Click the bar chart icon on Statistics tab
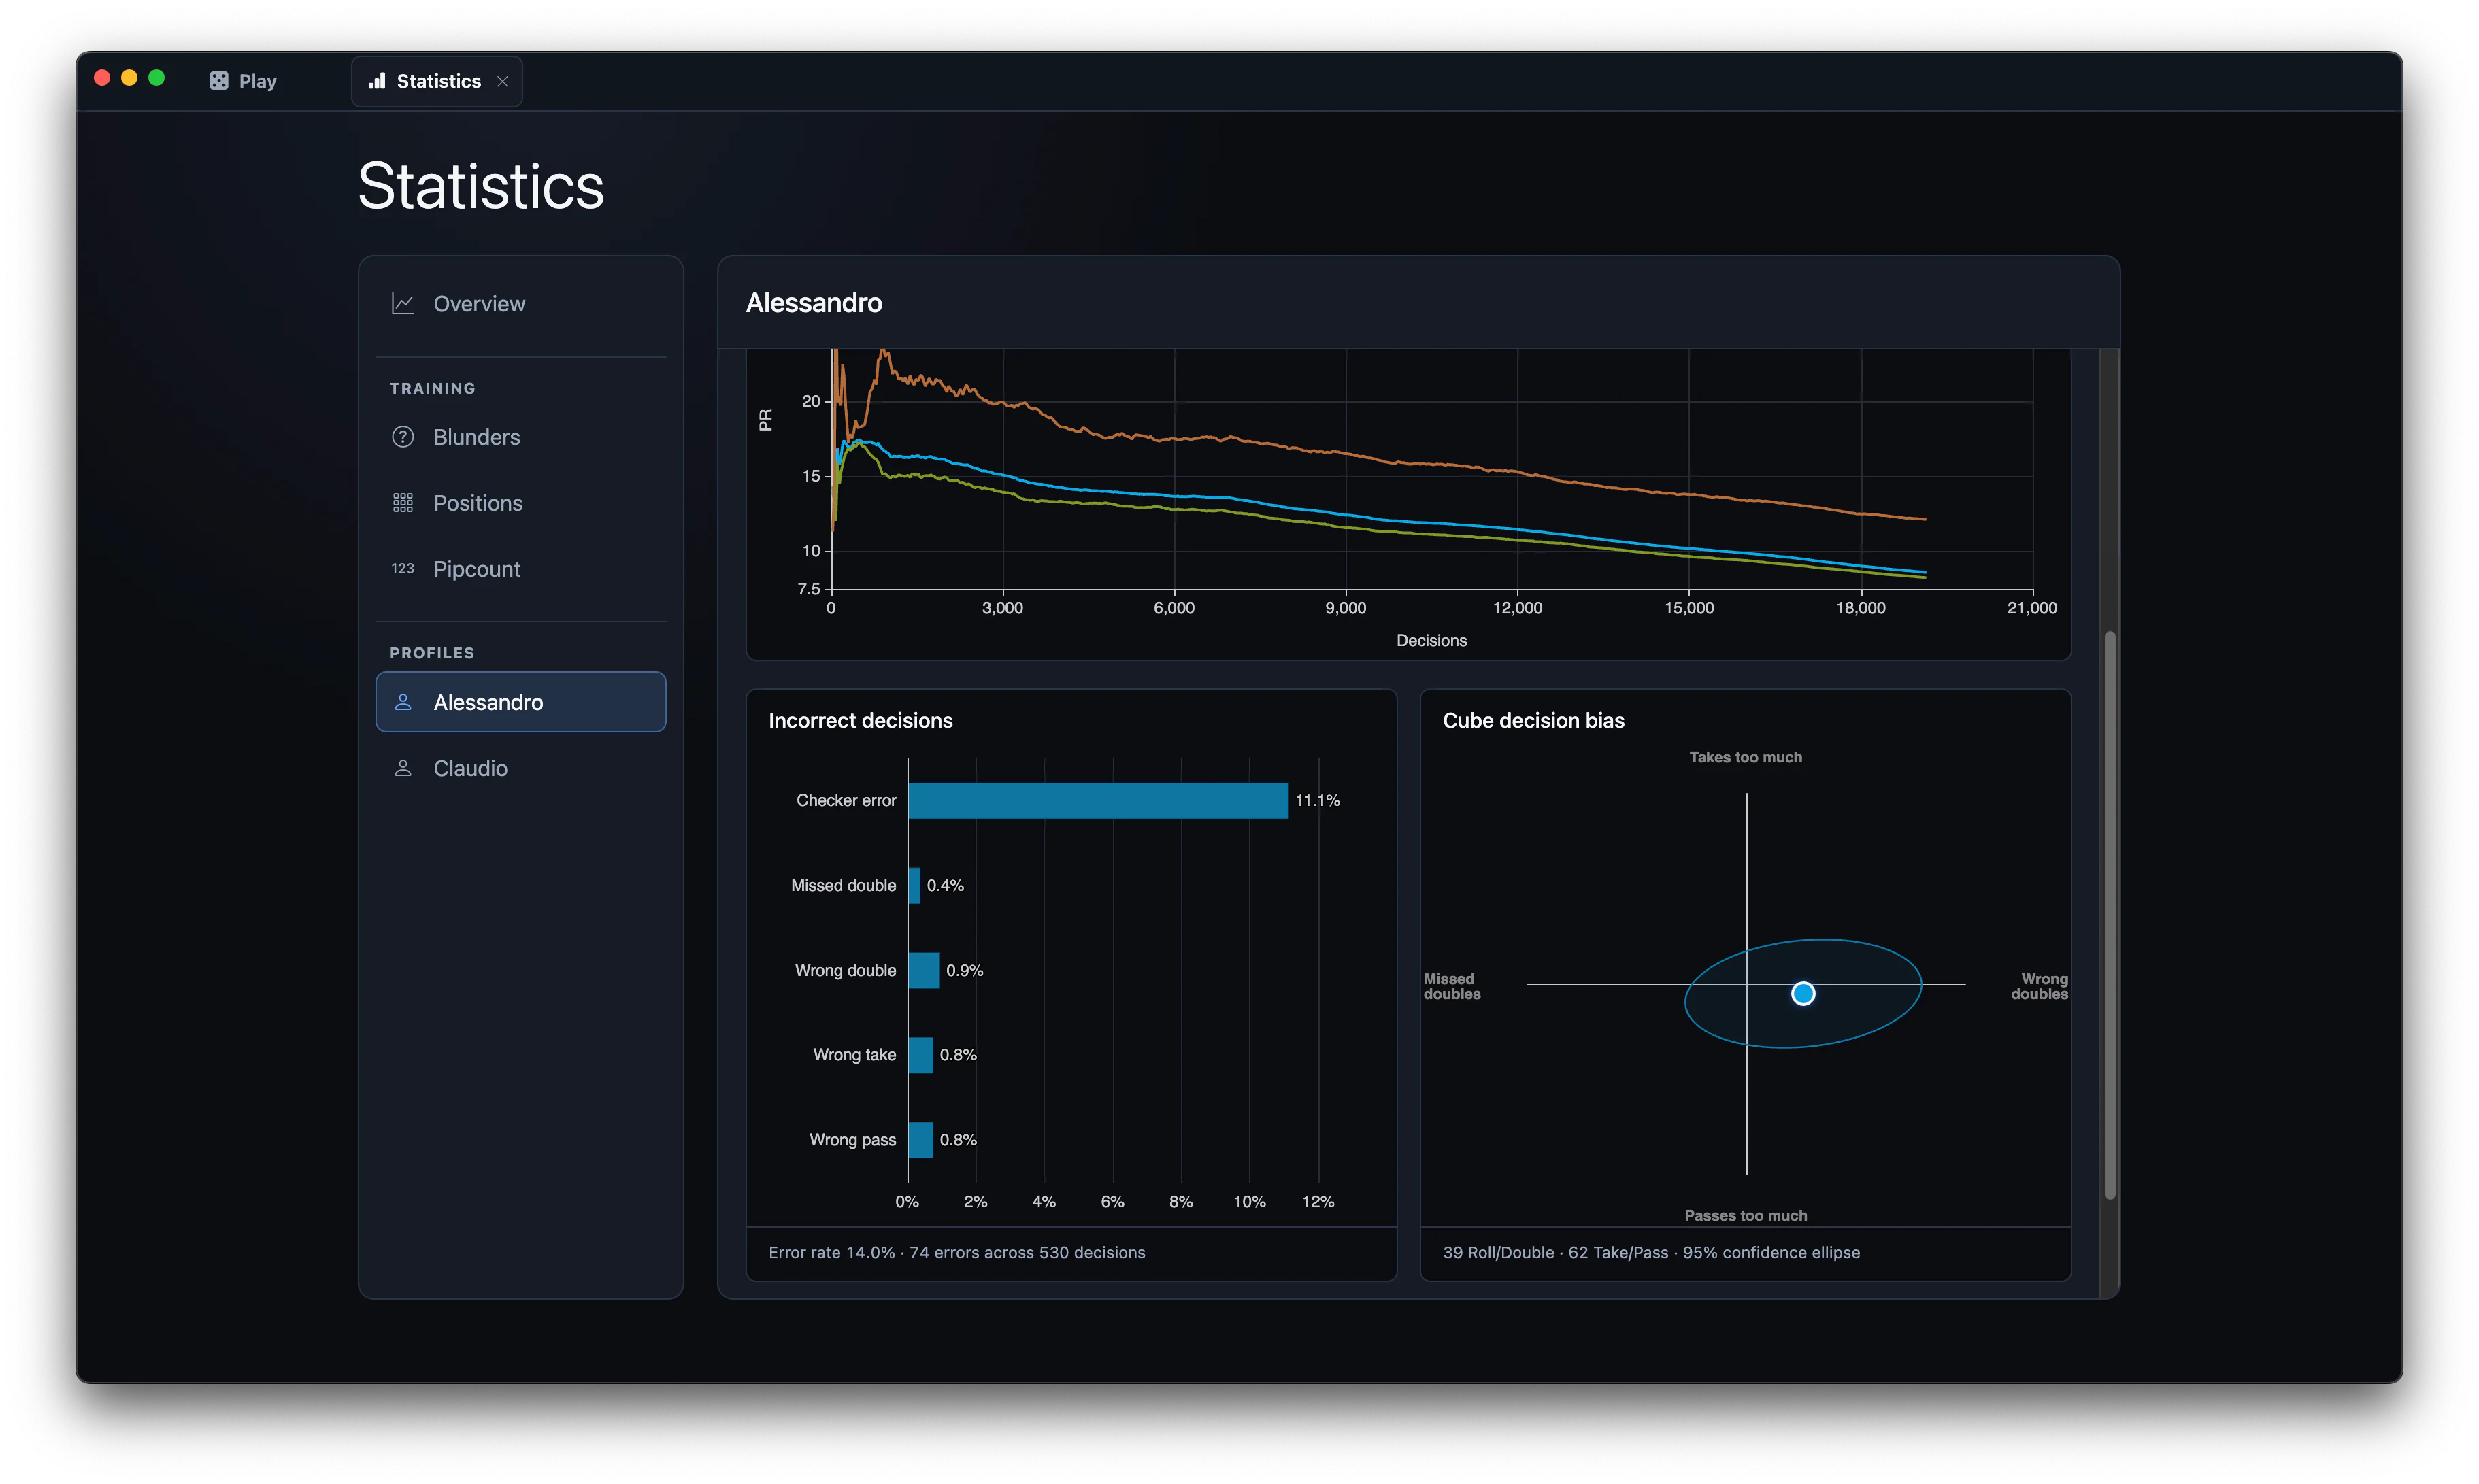 (377, 81)
